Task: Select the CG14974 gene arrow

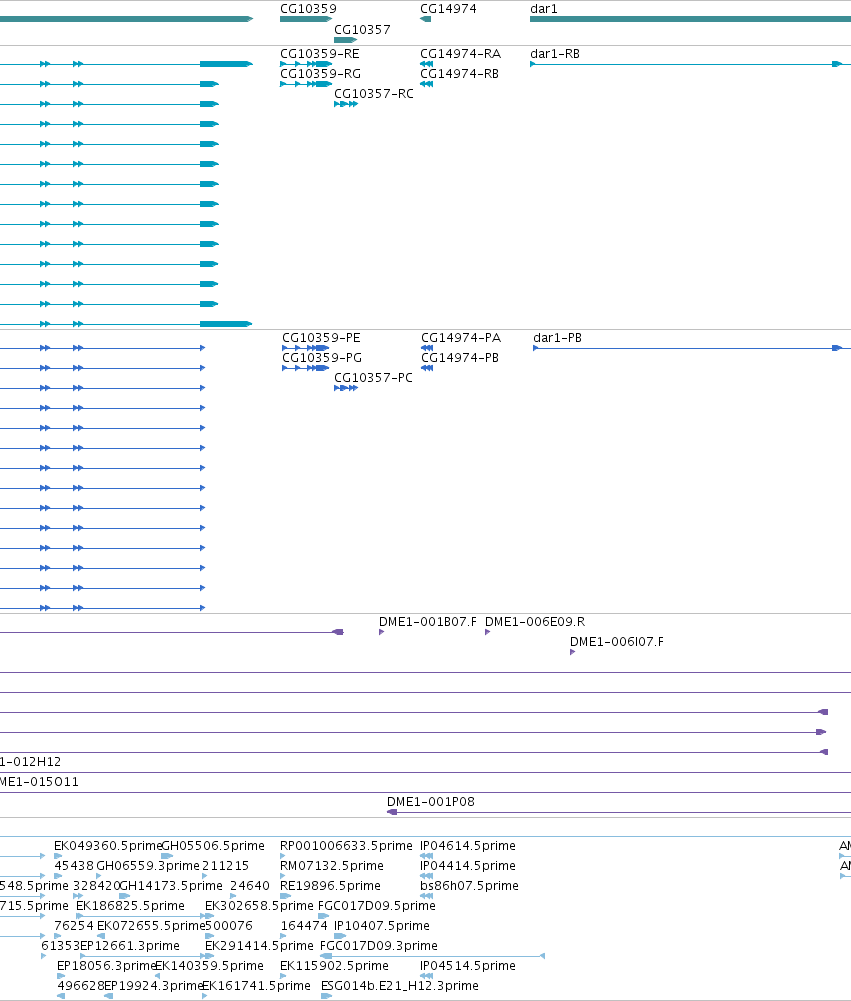Action: coord(425,19)
